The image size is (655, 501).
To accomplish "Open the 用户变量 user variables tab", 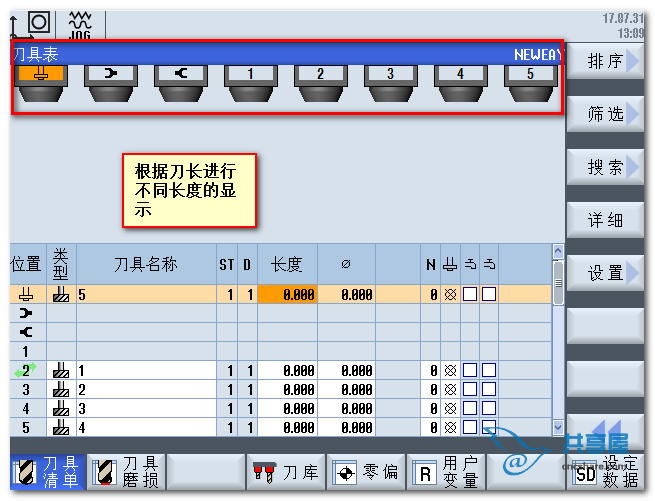I will point(447,472).
